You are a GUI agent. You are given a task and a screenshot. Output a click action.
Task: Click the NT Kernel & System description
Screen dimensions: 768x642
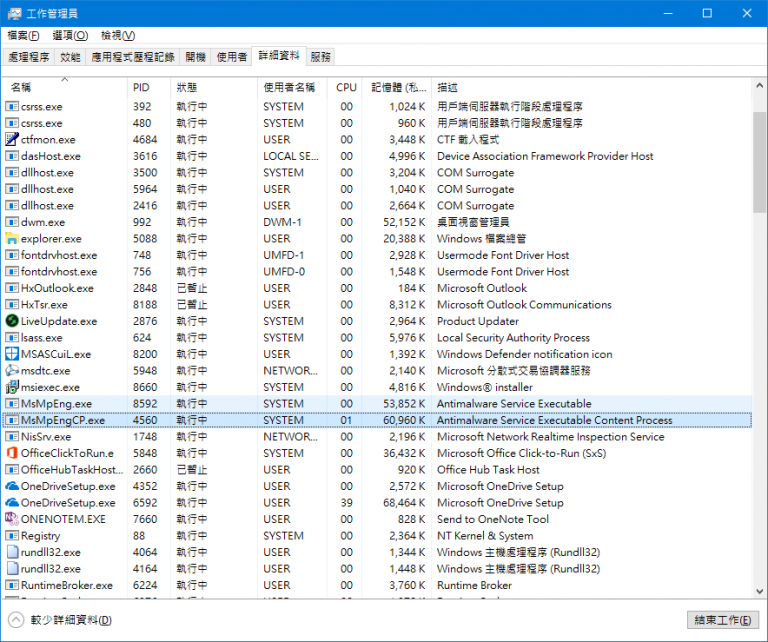485,536
